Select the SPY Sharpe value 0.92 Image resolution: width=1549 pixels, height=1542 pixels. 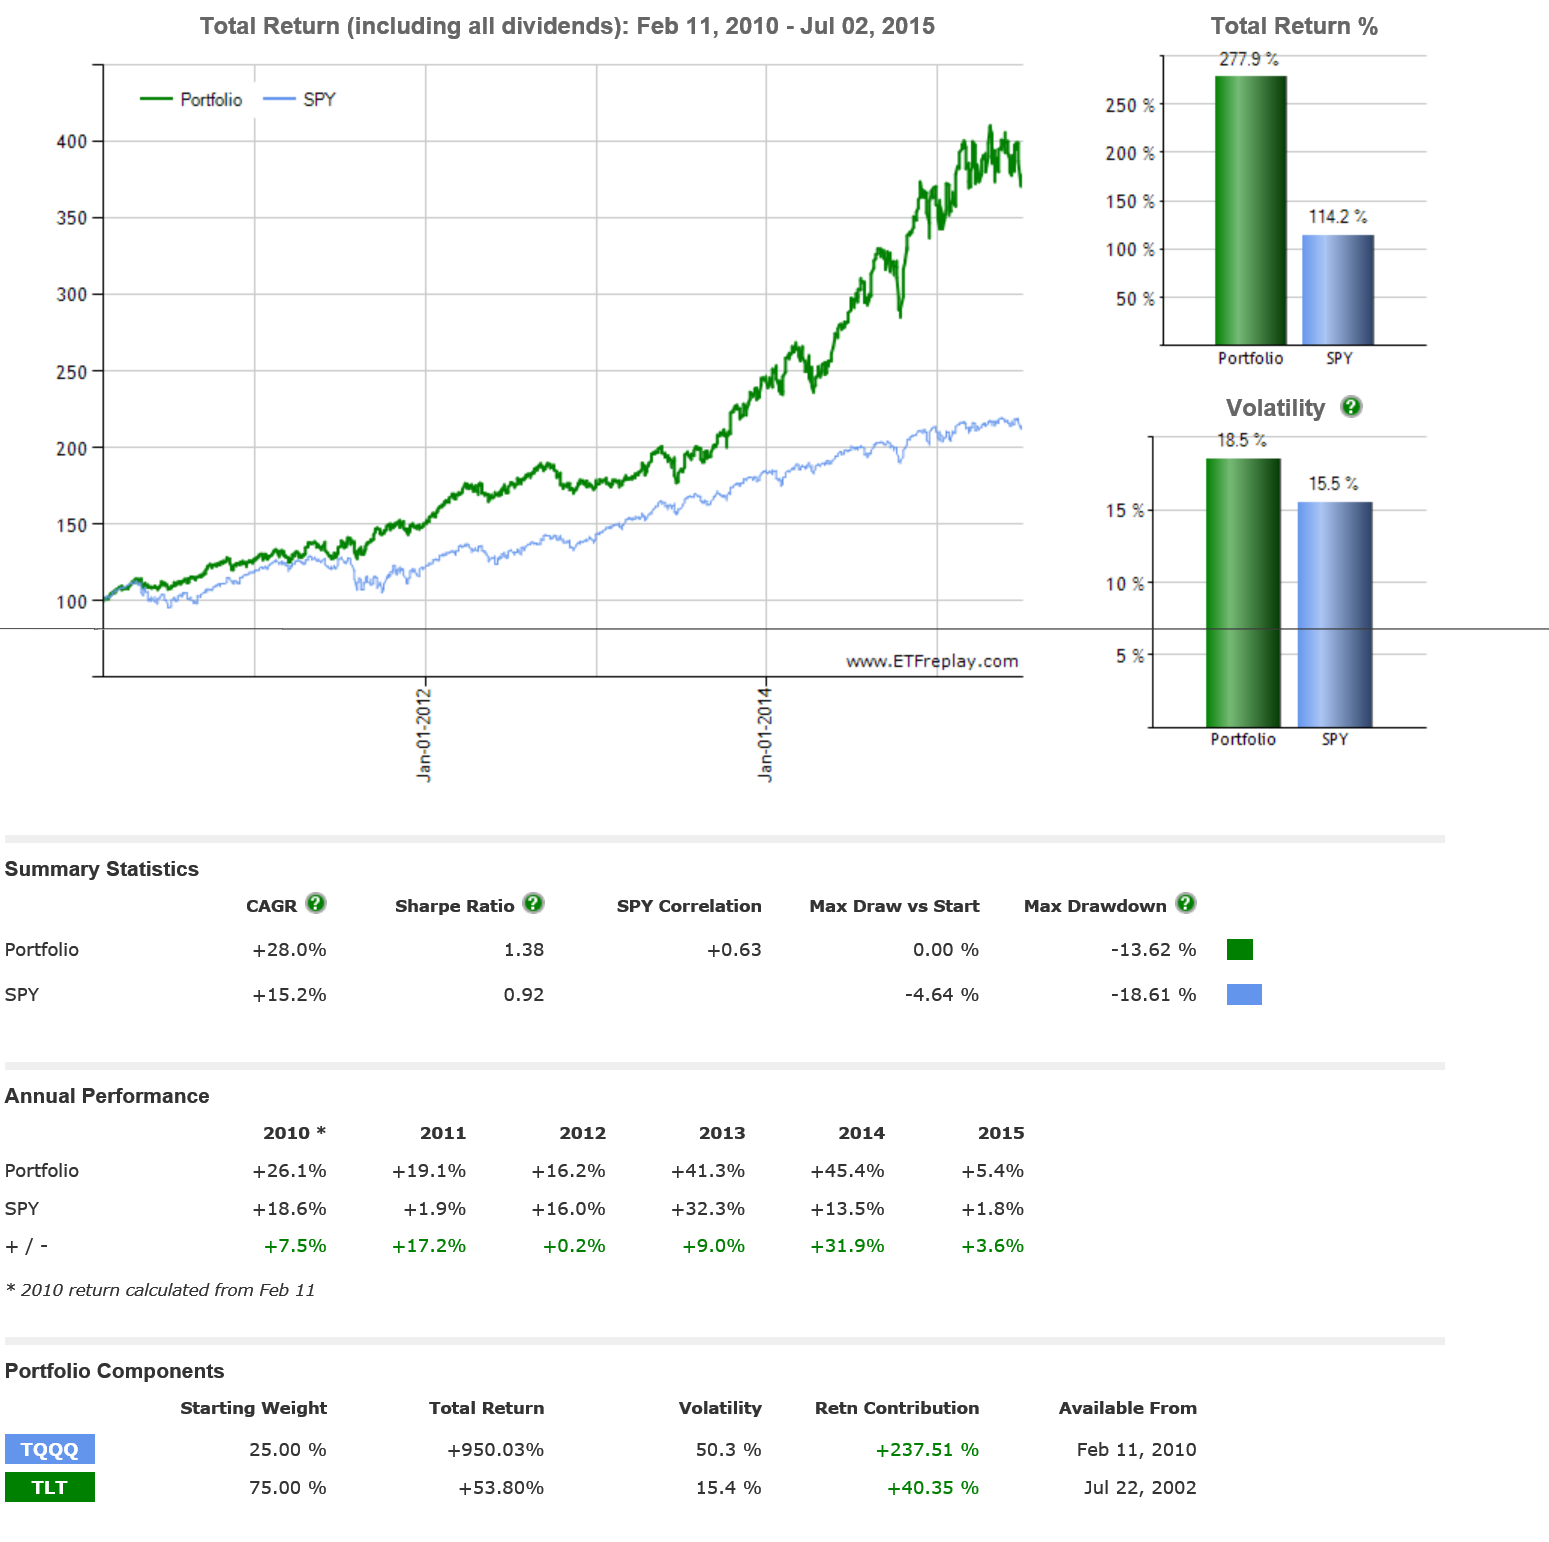524,995
